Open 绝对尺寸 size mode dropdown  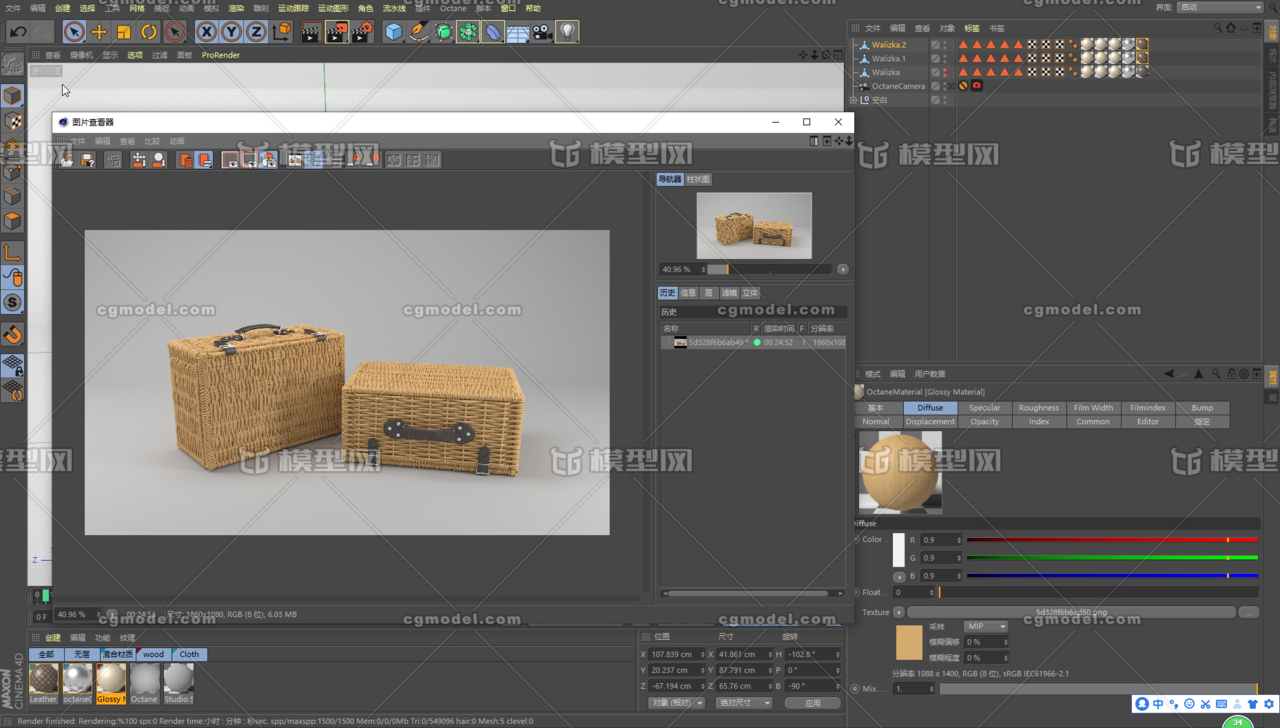point(744,703)
